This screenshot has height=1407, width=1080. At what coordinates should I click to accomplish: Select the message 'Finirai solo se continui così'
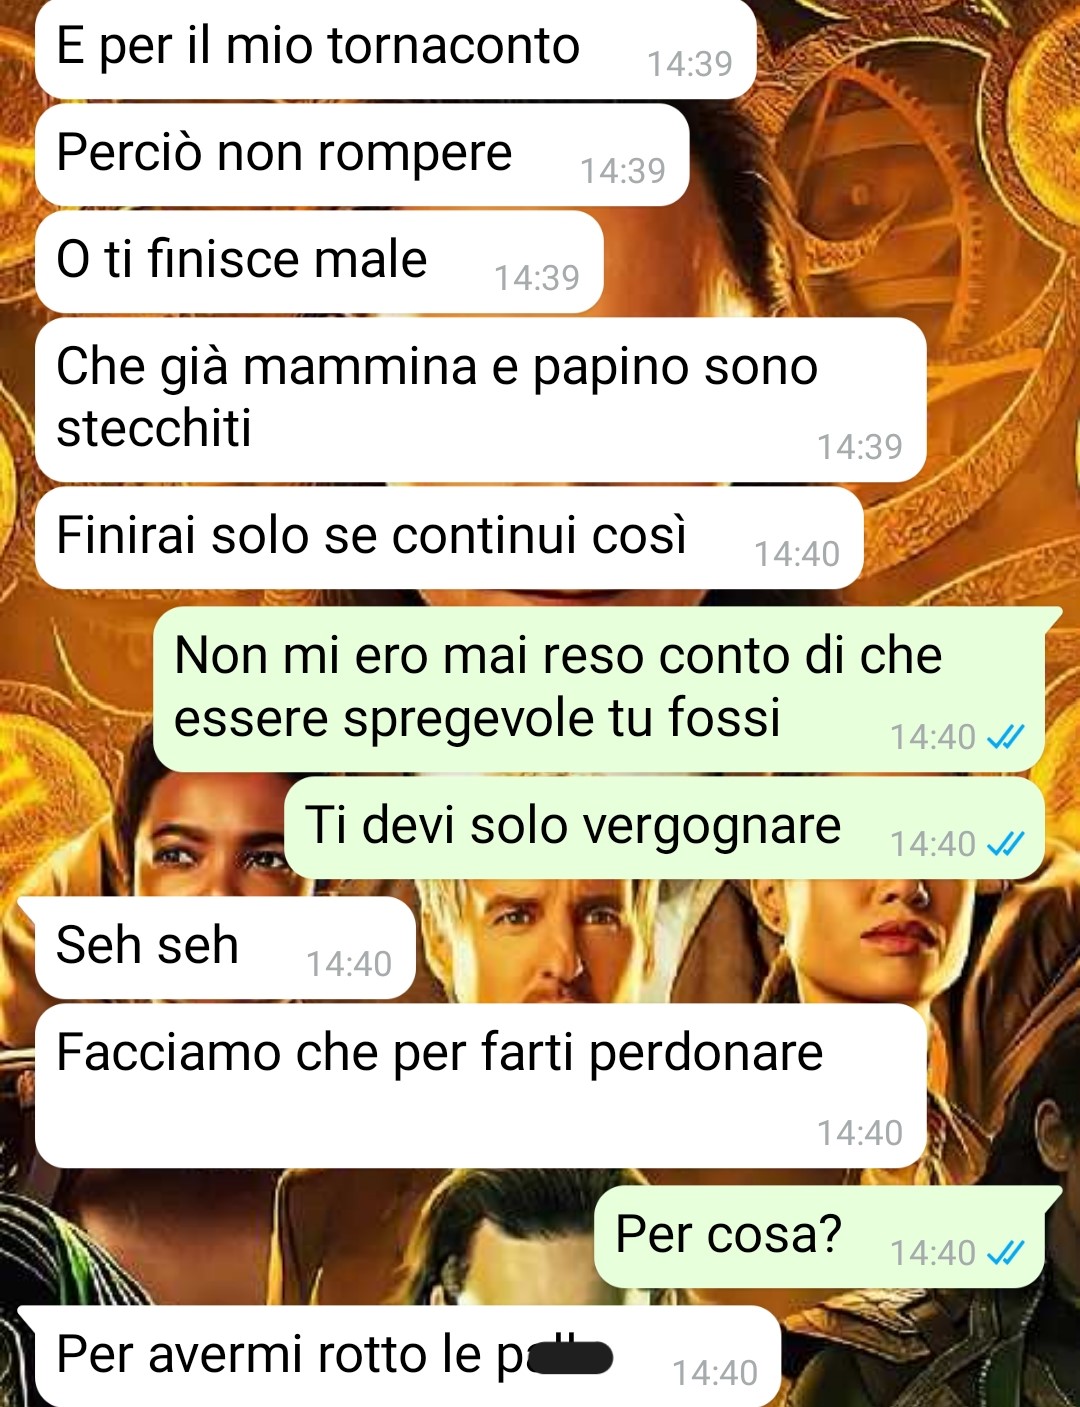click(449, 538)
